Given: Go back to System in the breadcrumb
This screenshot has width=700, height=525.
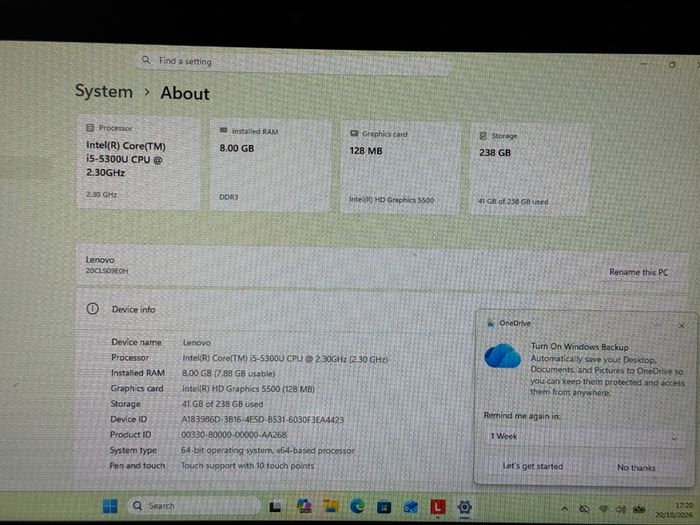Looking at the screenshot, I should pos(104,91).
